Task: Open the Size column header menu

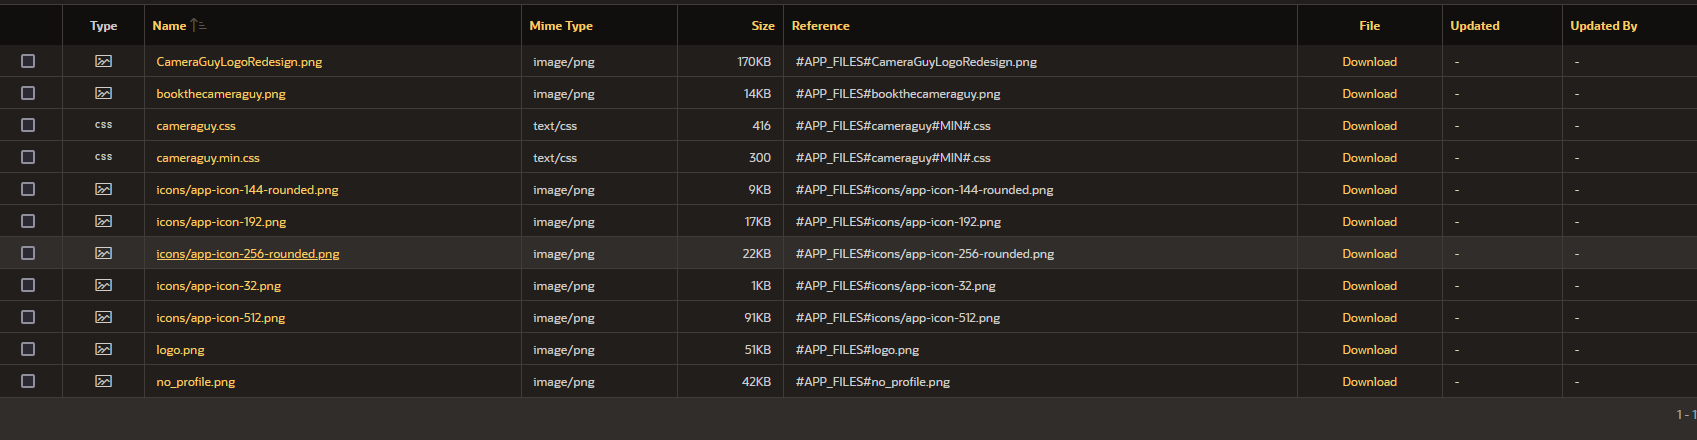Action: (763, 26)
